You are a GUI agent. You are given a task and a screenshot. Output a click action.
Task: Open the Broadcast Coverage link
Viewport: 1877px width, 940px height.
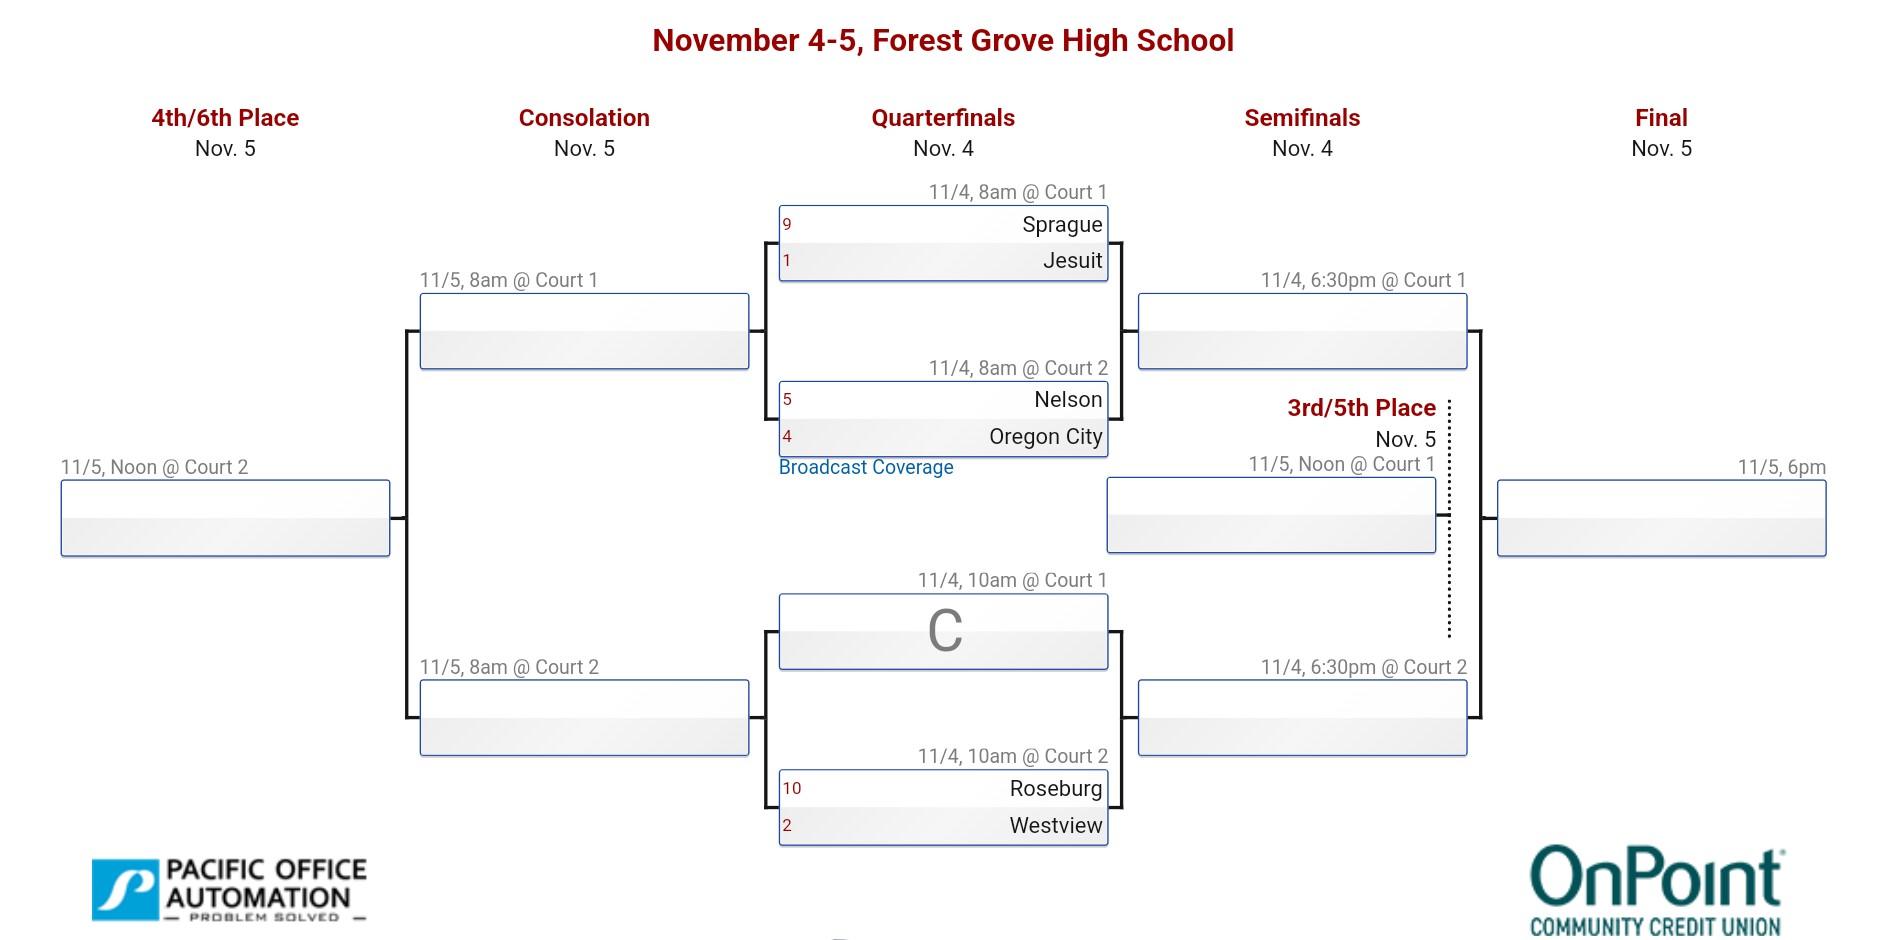[x=866, y=467]
